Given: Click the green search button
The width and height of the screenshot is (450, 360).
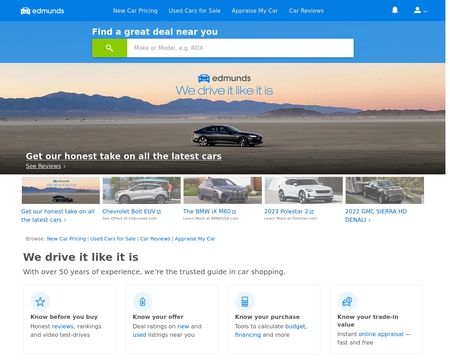Looking at the screenshot, I should point(109,48).
